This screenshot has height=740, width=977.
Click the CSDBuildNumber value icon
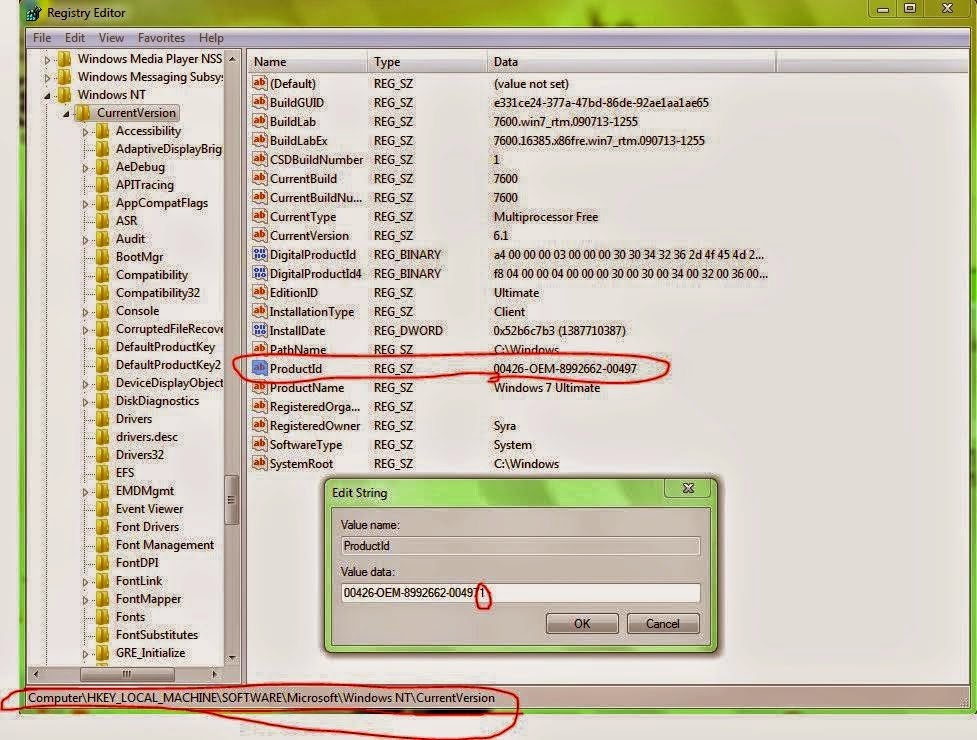tap(259, 159)
